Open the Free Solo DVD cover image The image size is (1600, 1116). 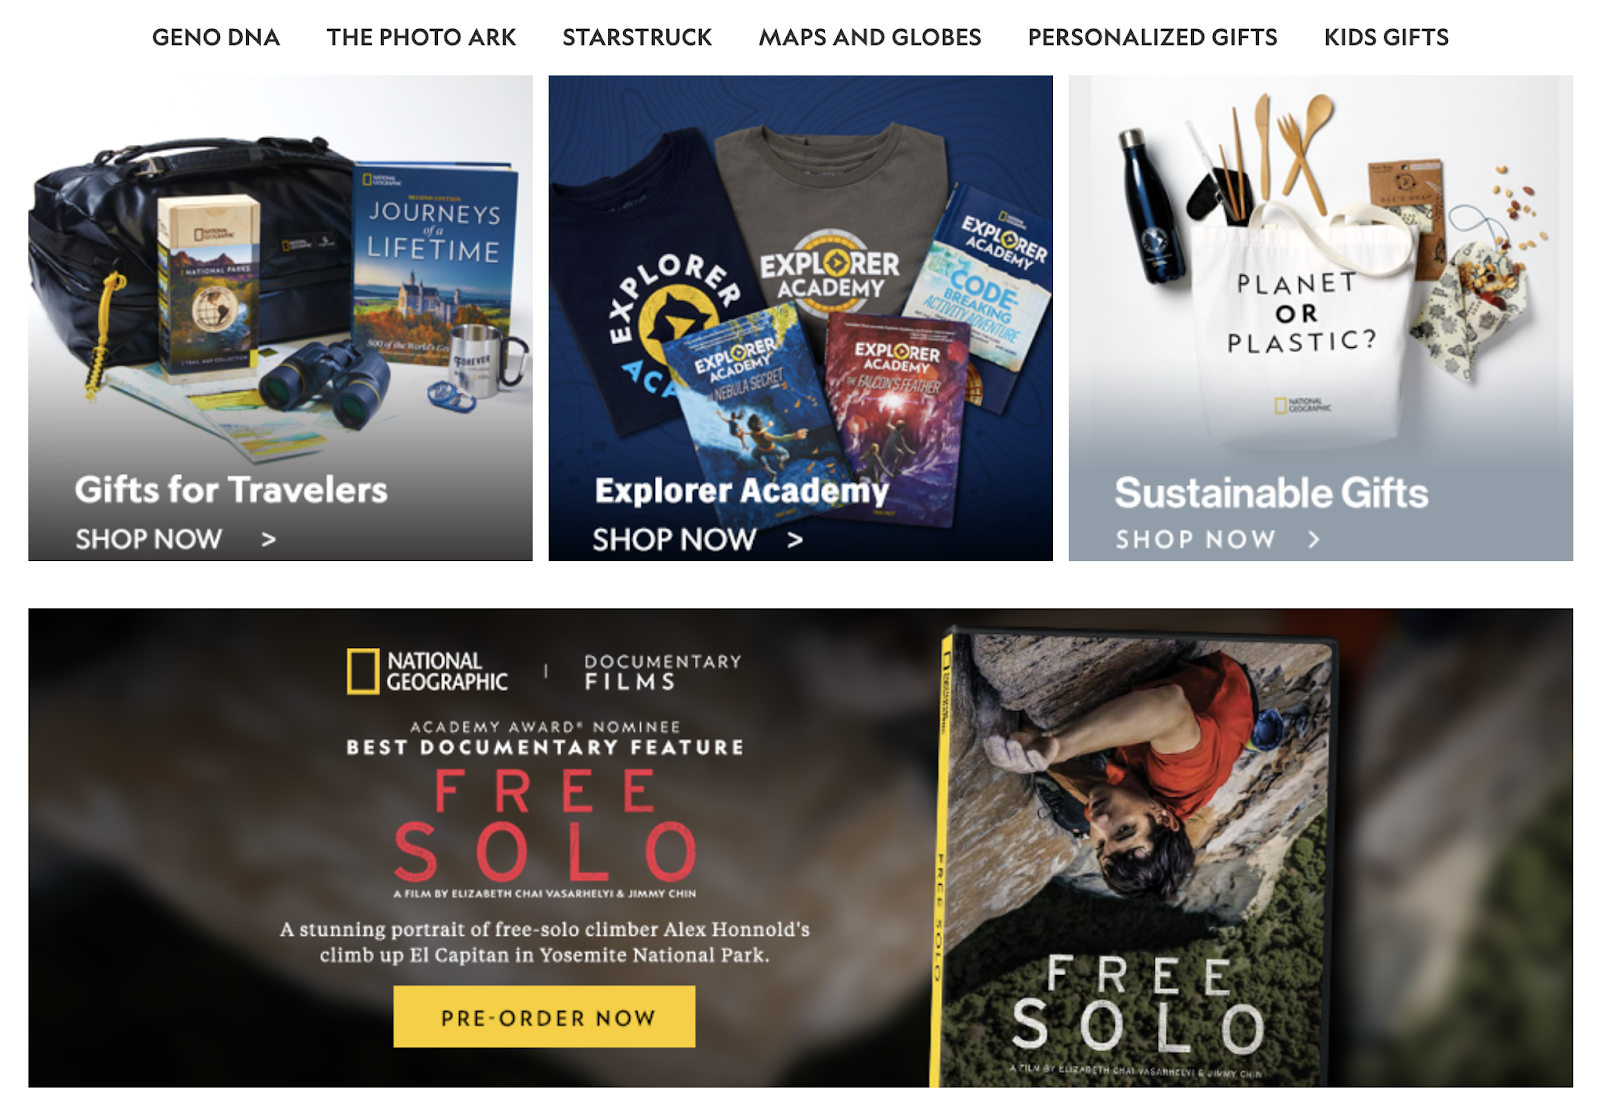click(1133, 858)
